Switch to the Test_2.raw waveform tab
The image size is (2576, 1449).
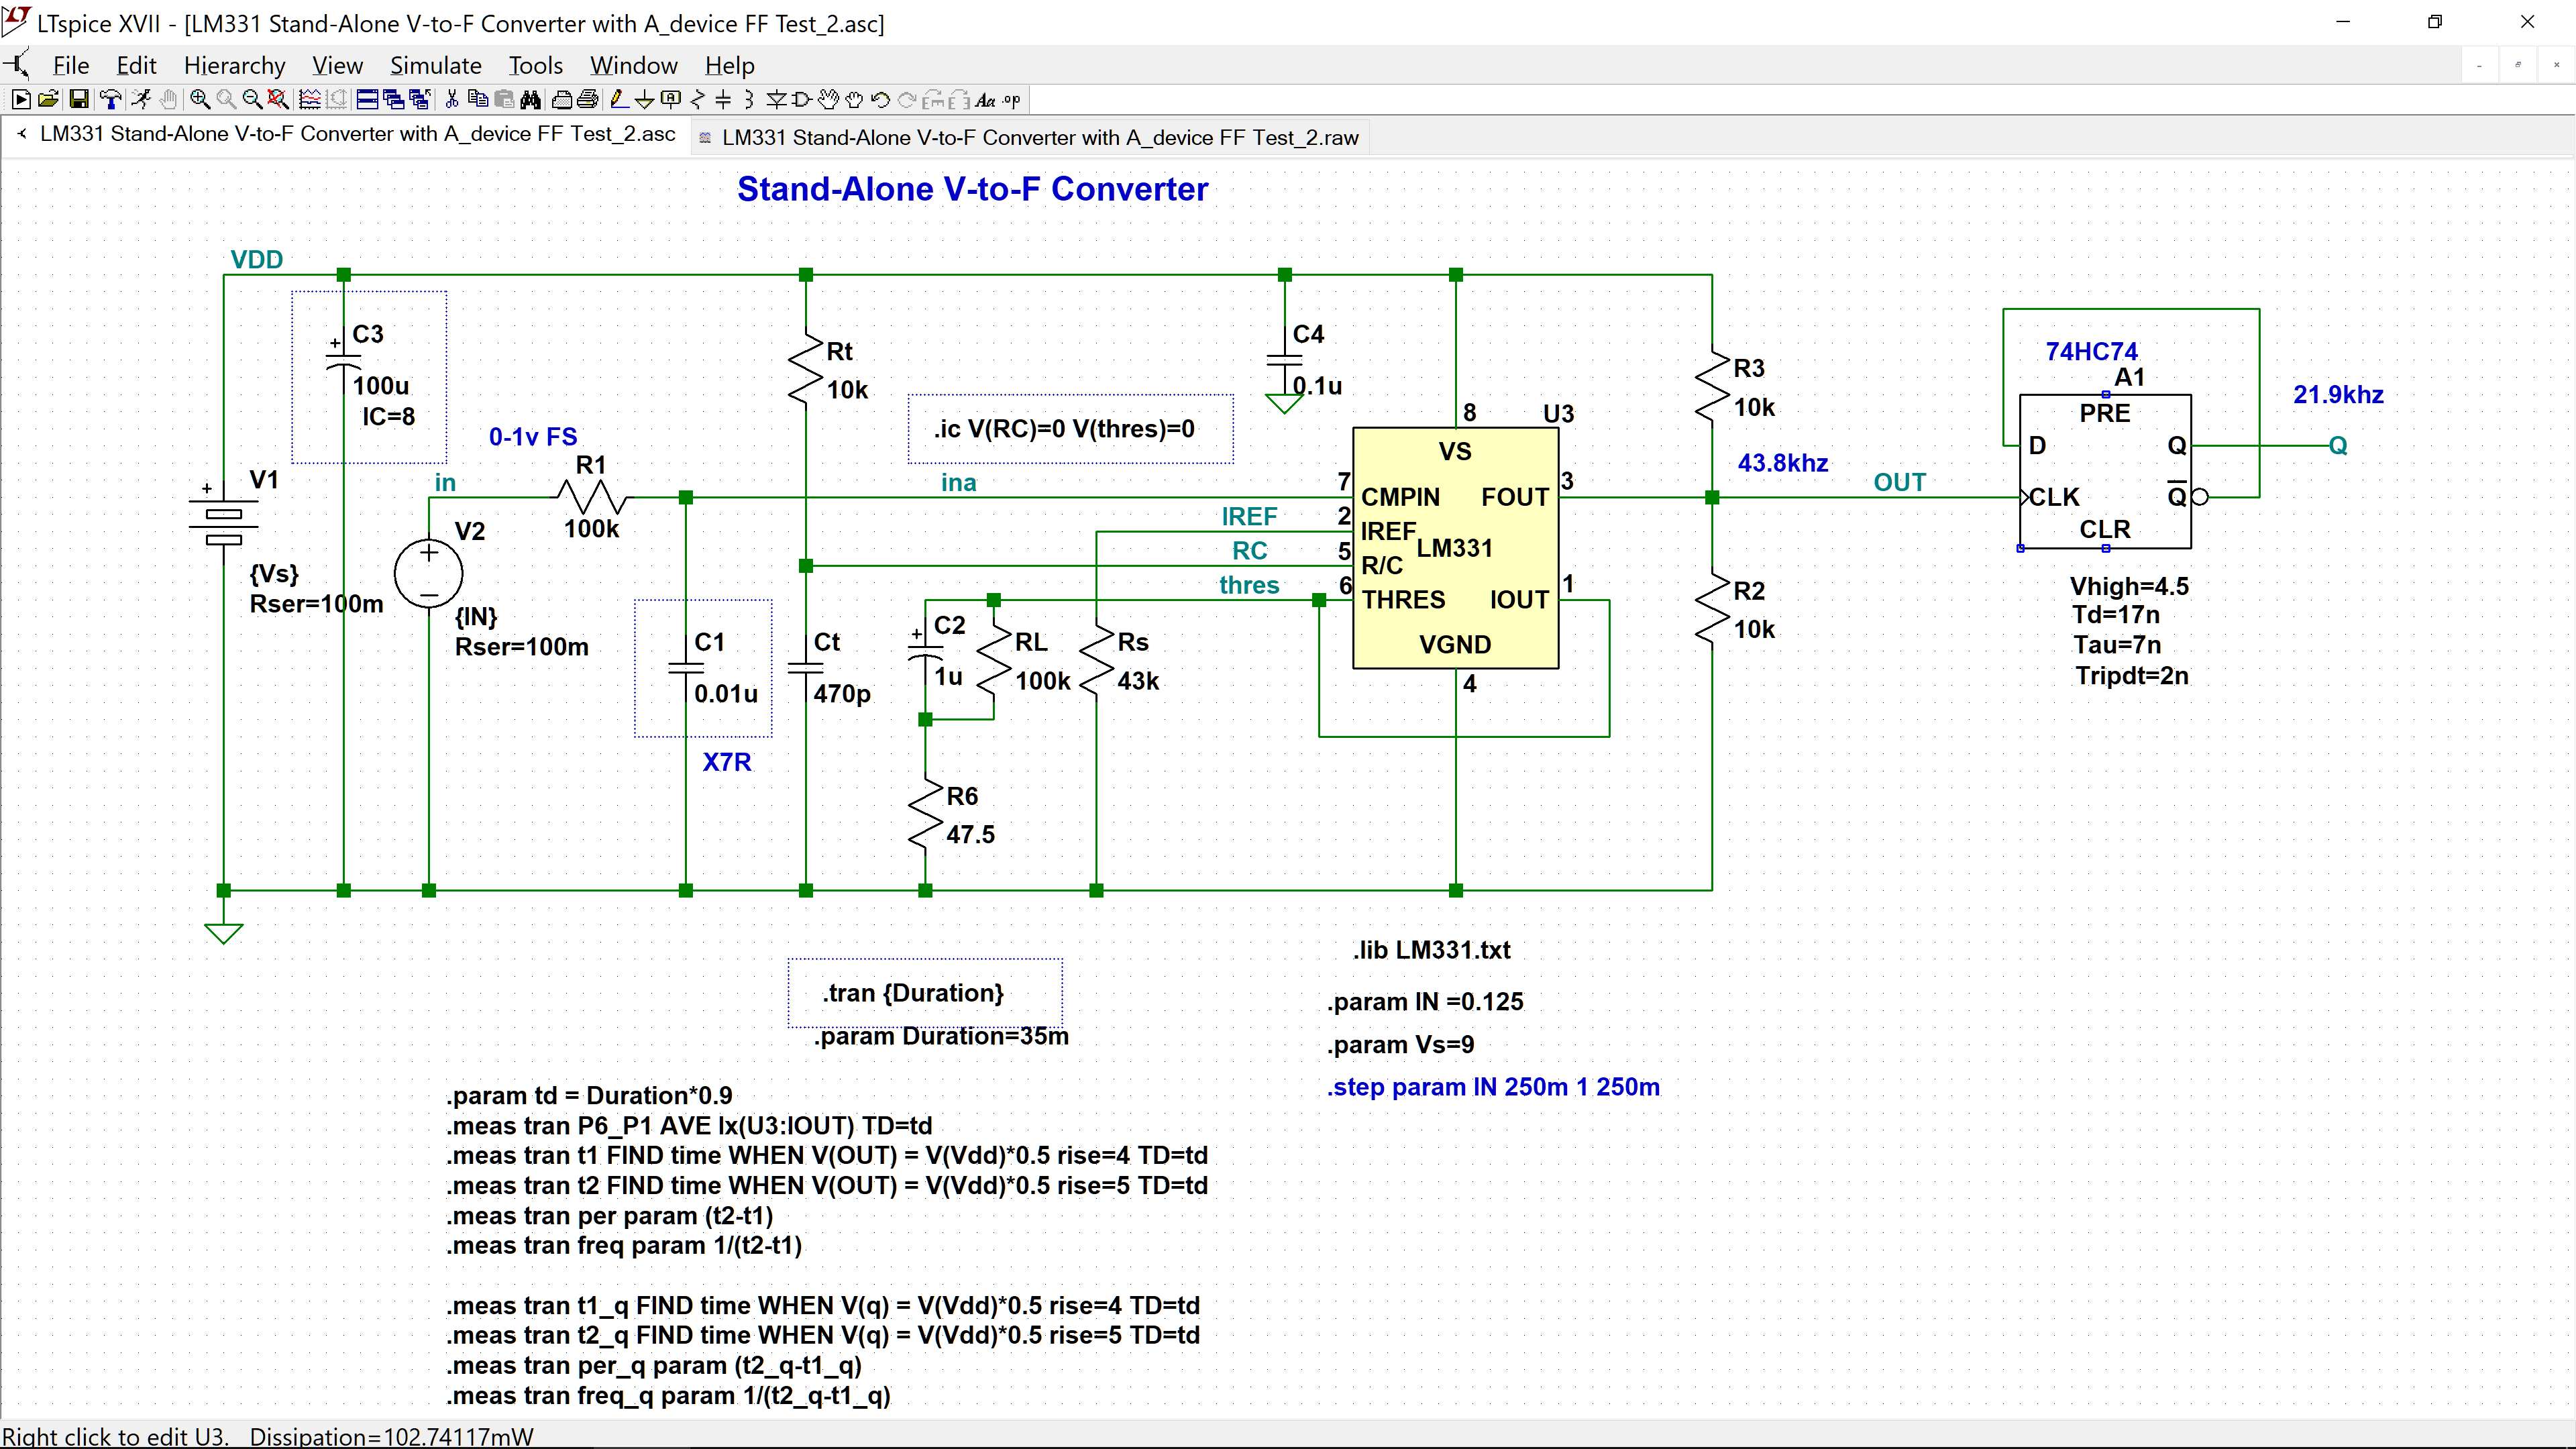click(1030, 138)
